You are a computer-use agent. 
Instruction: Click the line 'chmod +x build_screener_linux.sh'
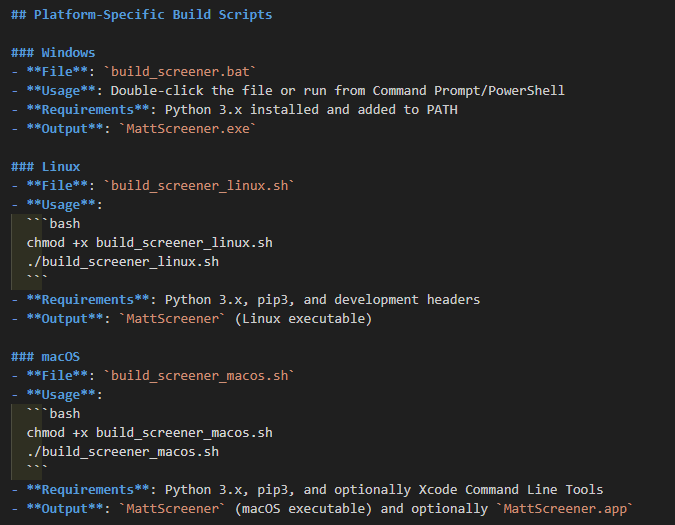click(x=149, y=242)
